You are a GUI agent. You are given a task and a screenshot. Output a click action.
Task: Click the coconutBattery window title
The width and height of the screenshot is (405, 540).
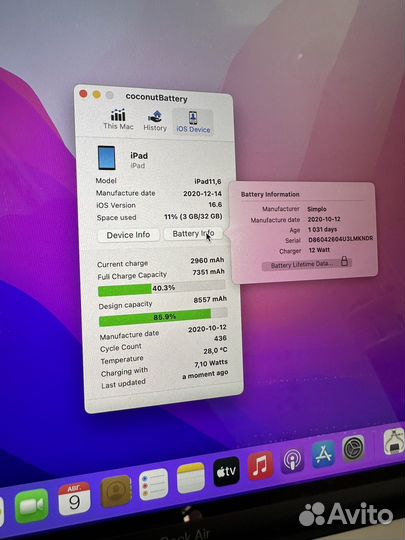coord(156,97)
